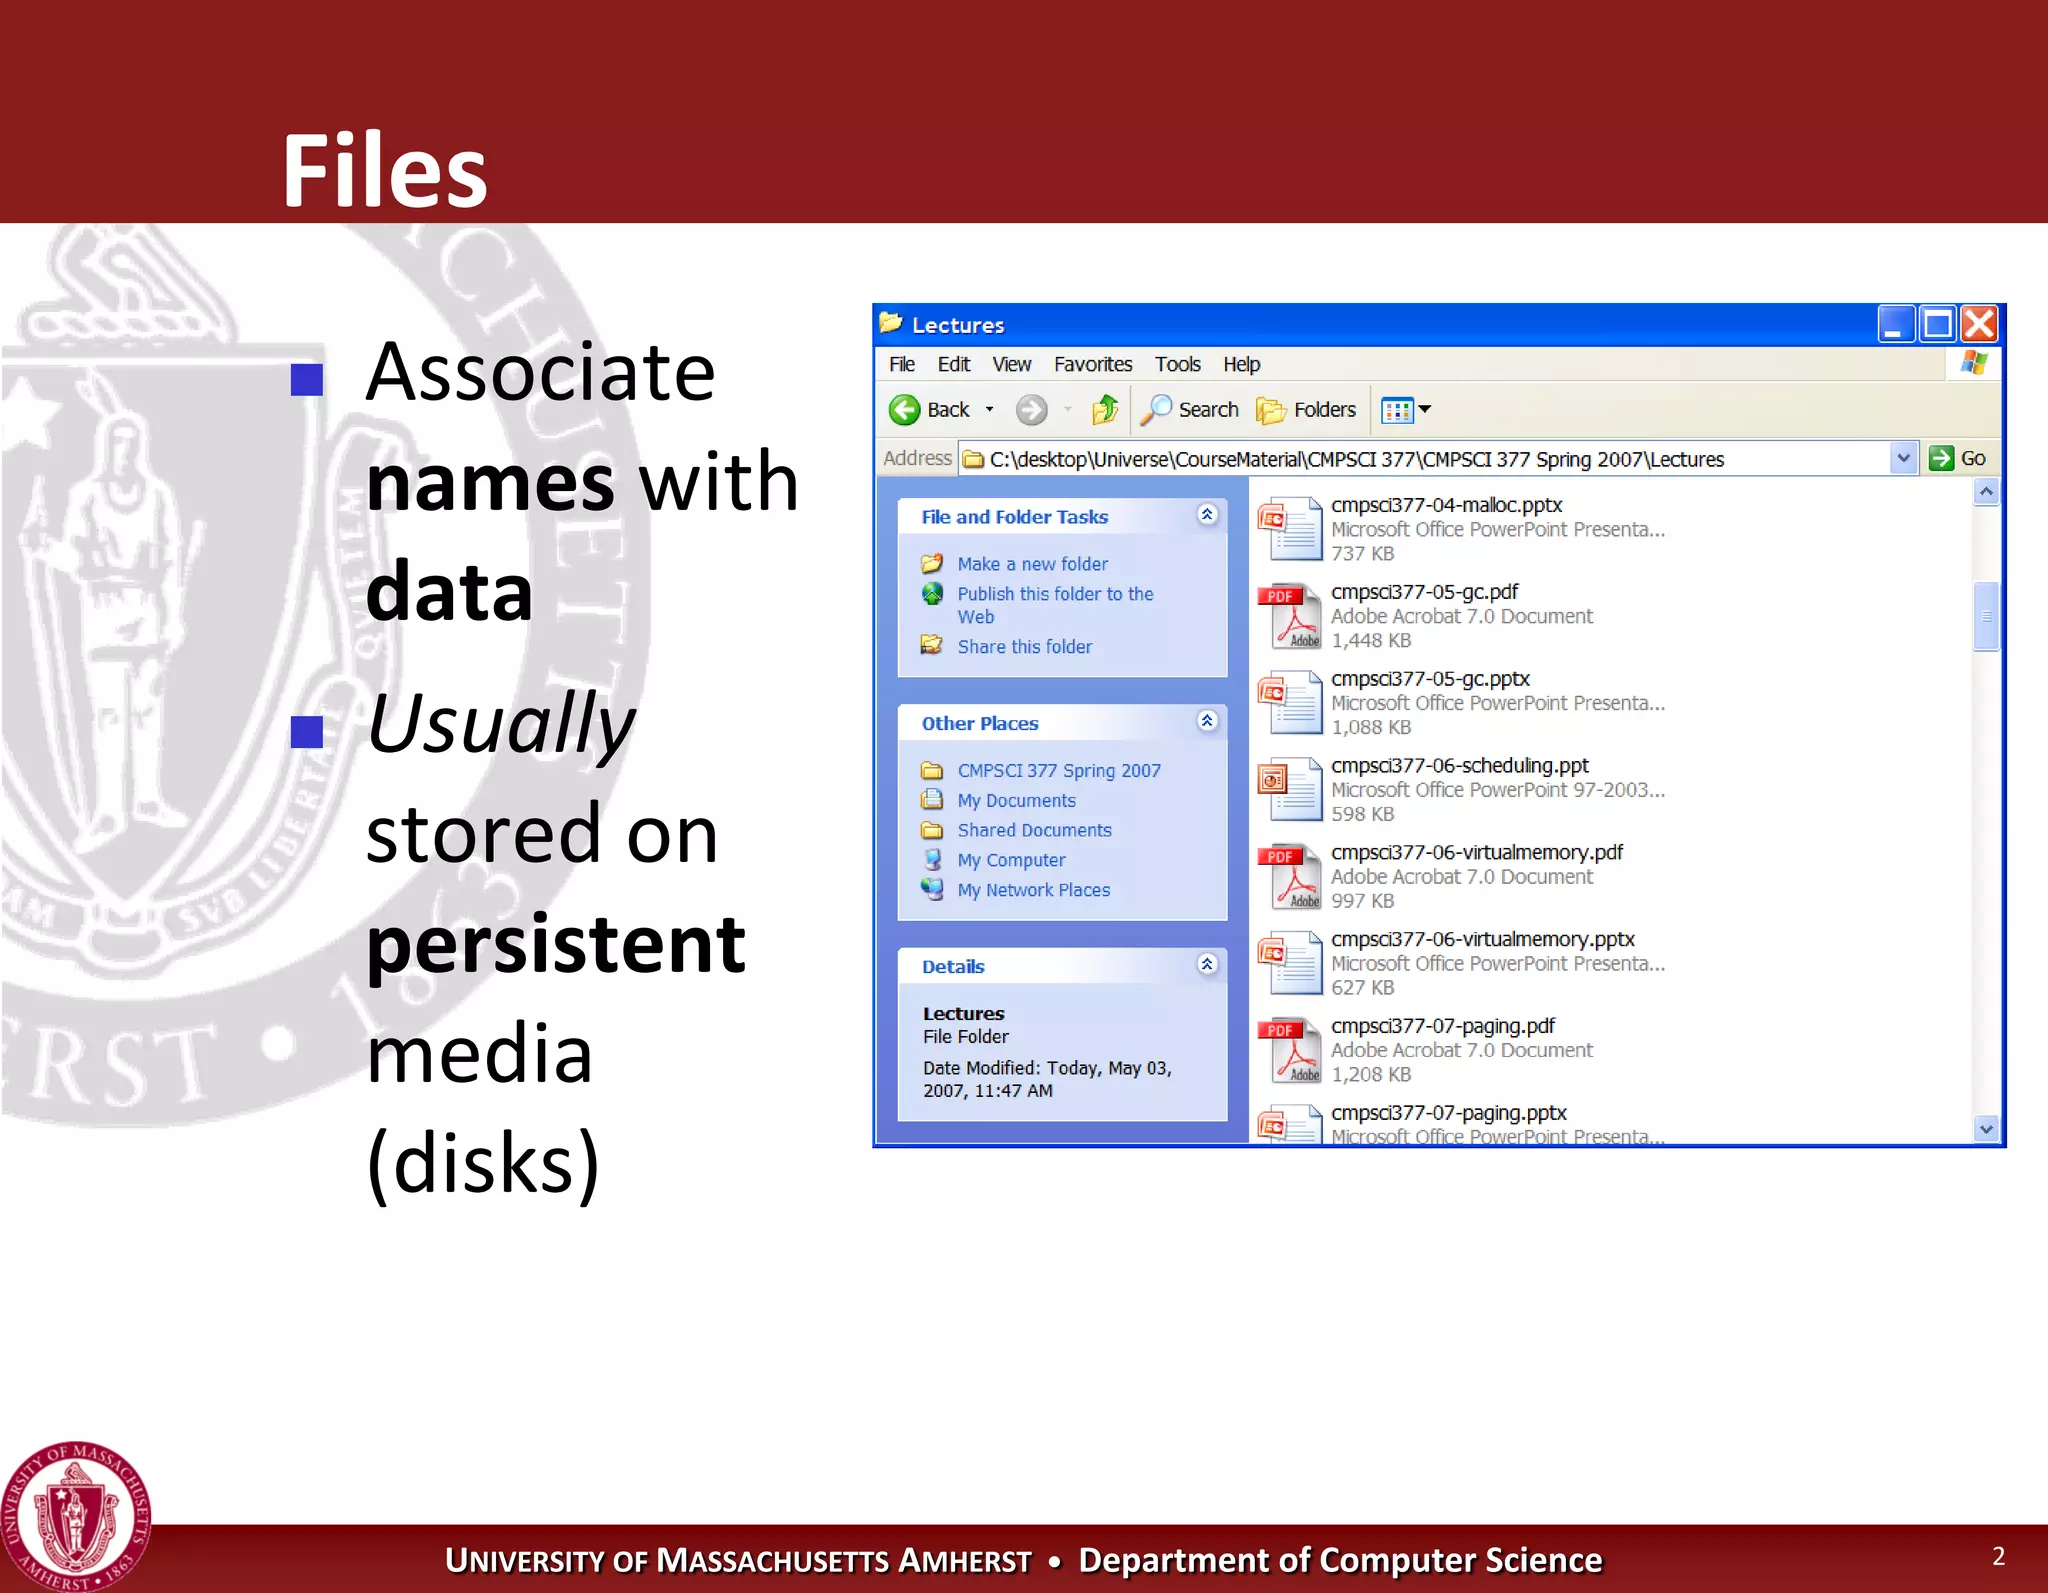Image resolution: width=2048 pixels, height=1593 pixels.
Task: Collapse the Details panel
Action: (x=1207, y=964)
